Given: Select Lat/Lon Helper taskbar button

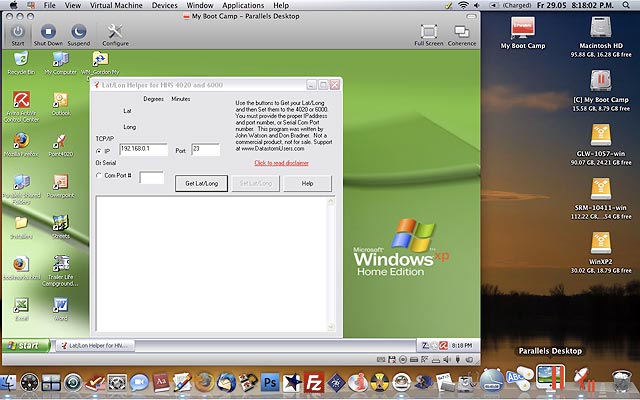Looking at the screenshot, I should click(95, 345).
